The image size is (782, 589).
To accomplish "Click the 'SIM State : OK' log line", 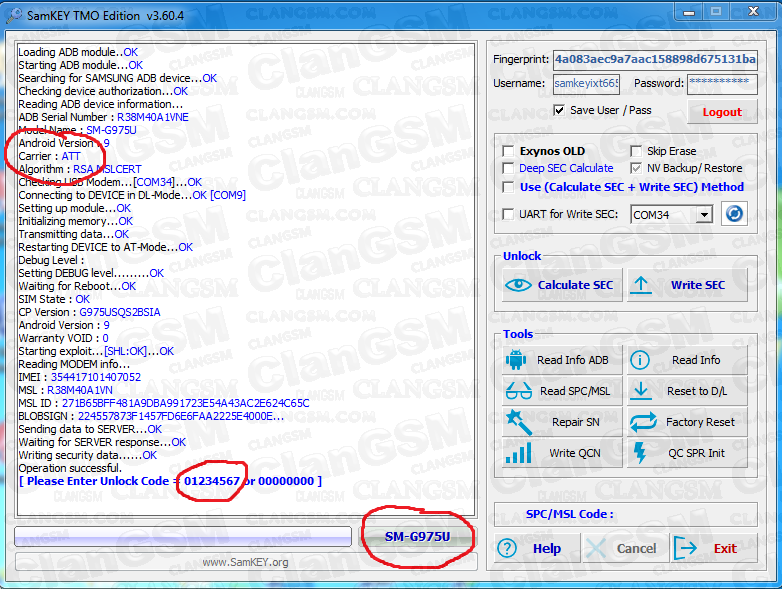I will tap(54, 299).
